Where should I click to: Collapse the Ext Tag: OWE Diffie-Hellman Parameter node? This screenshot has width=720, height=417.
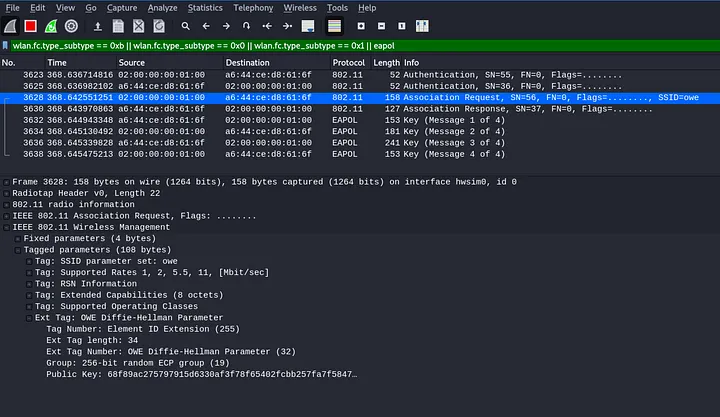click(x=29, y=317)
